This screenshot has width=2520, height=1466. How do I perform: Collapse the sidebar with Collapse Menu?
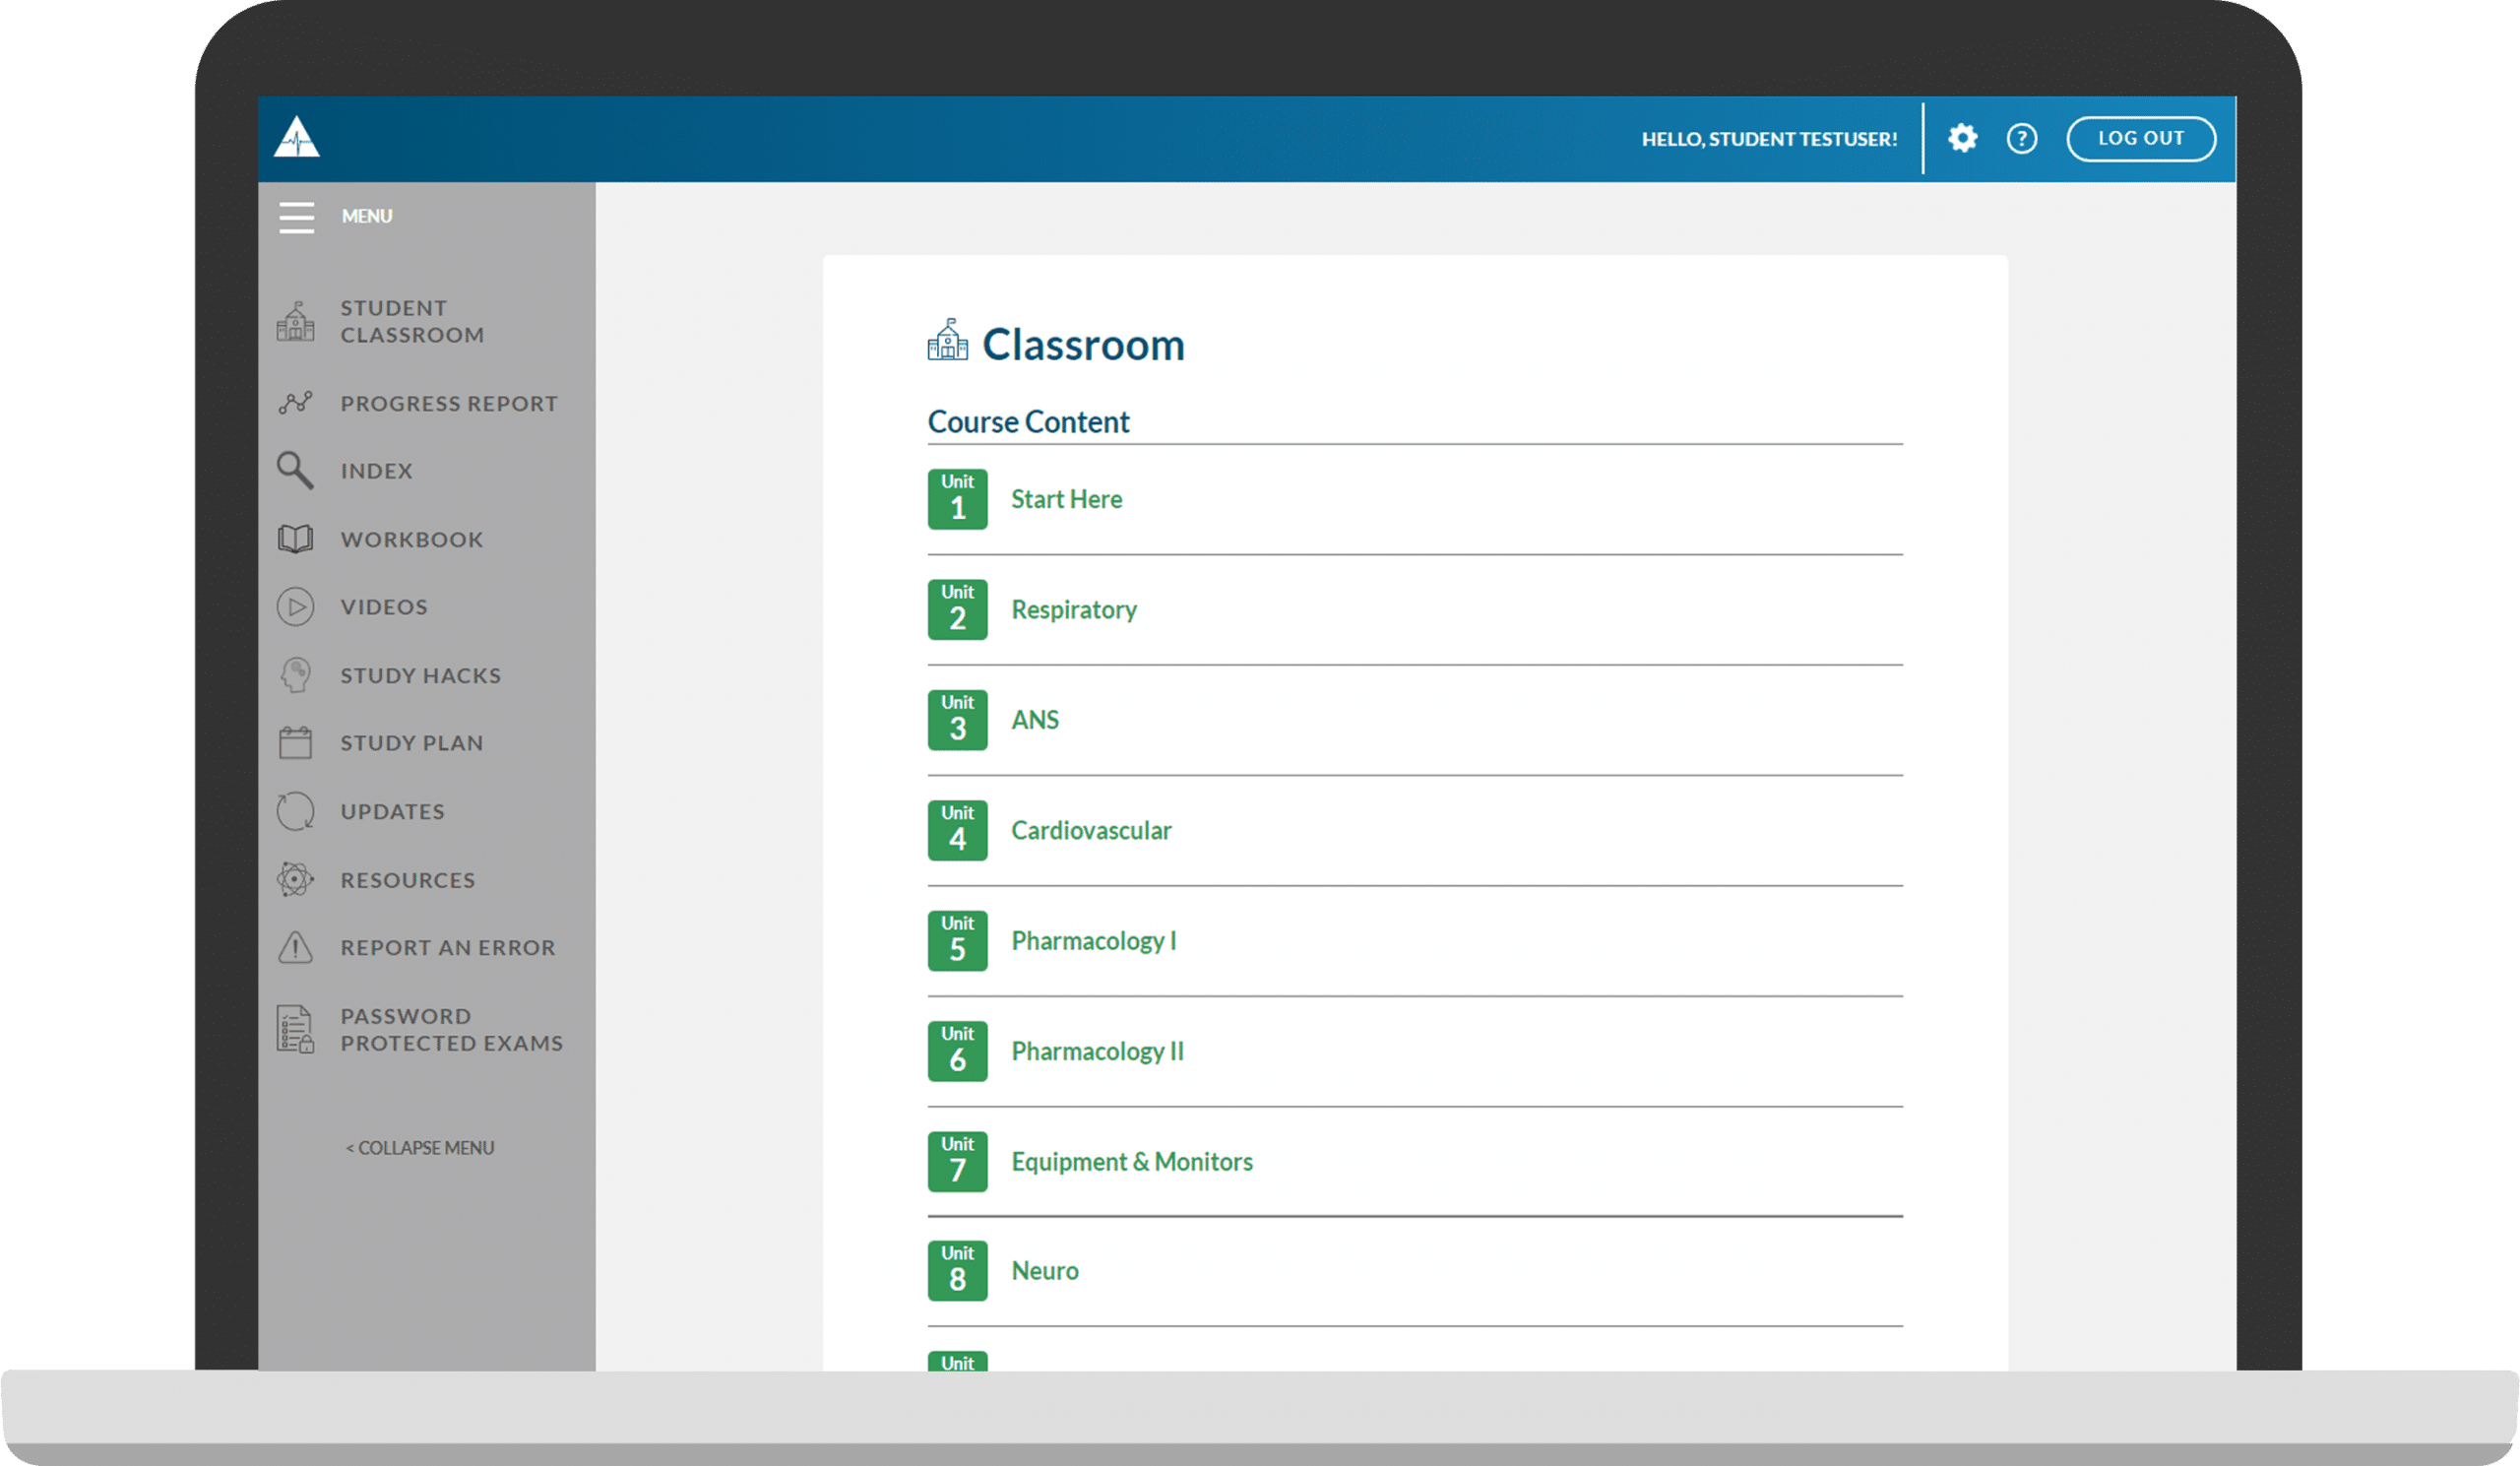coord(420,1148)
